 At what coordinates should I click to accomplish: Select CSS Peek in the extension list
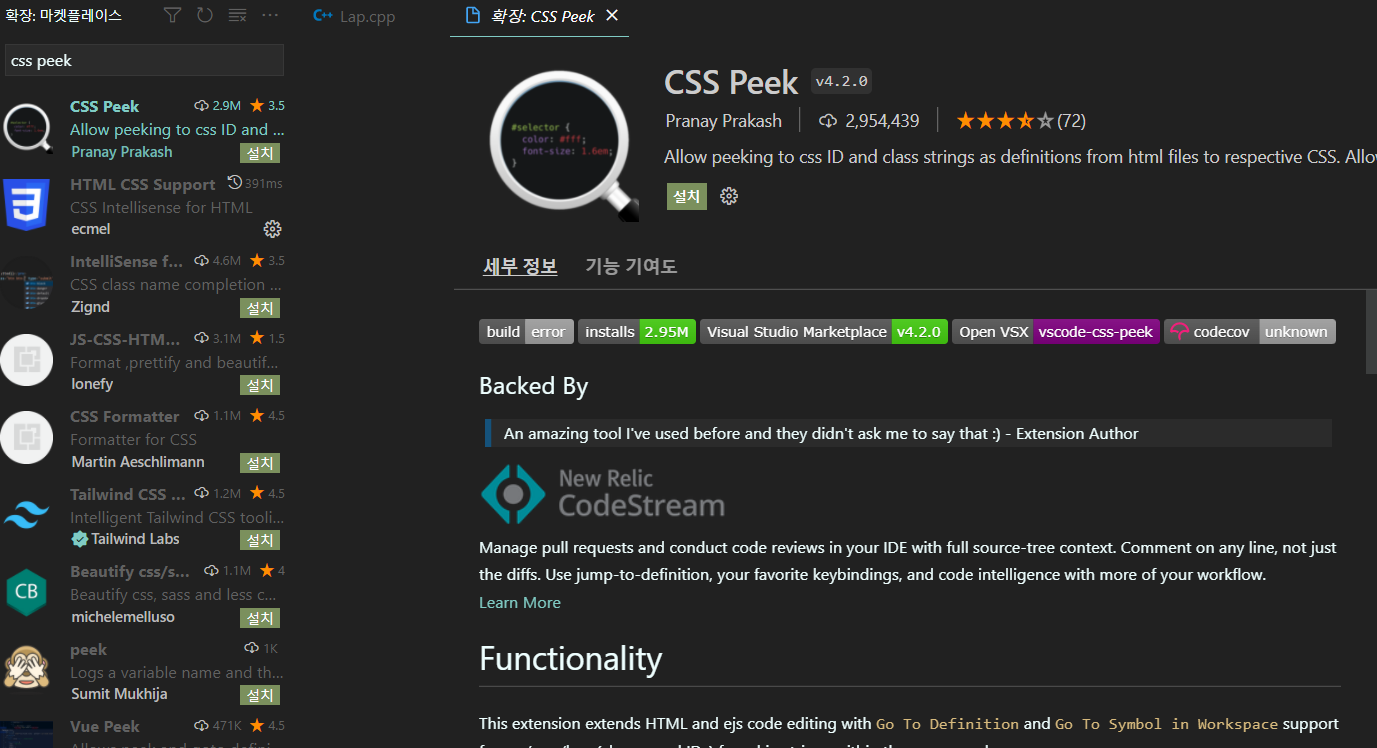pyautogui.click(x=144, y=128)
